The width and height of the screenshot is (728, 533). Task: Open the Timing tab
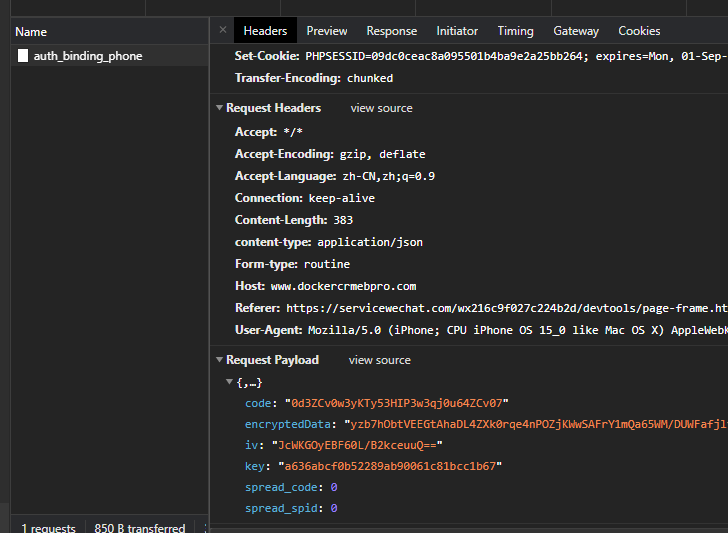click(515, 31)
